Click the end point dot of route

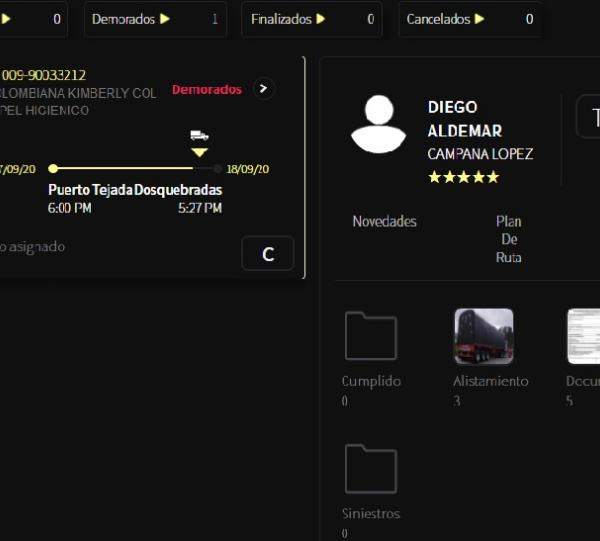pyautogui.click(x=217, y=168)
